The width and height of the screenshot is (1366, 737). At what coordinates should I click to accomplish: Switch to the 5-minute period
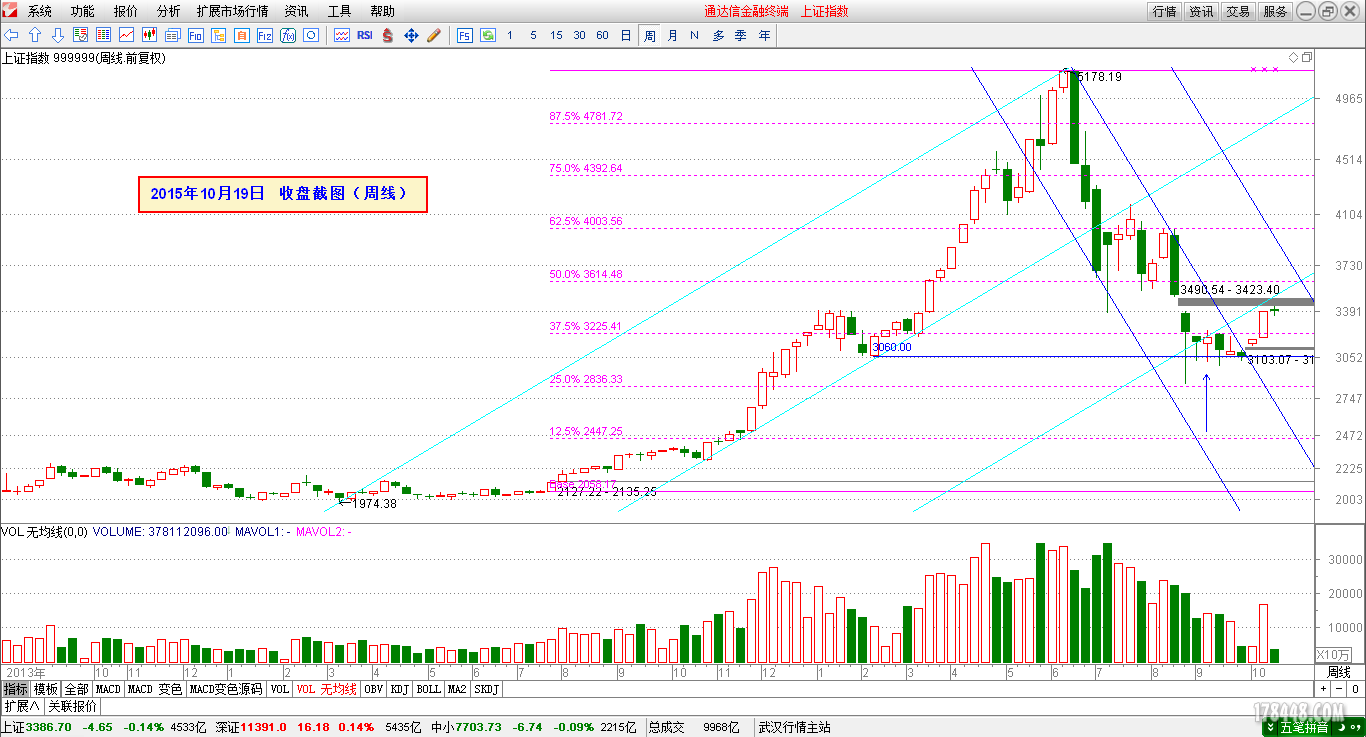tap(533, 35)
